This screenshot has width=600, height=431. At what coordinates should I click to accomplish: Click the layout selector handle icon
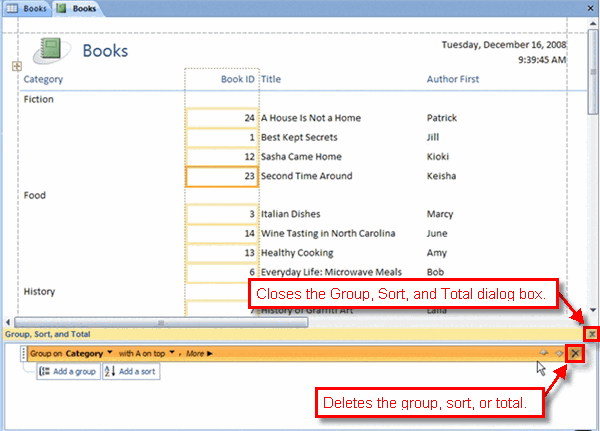[16, 66]
